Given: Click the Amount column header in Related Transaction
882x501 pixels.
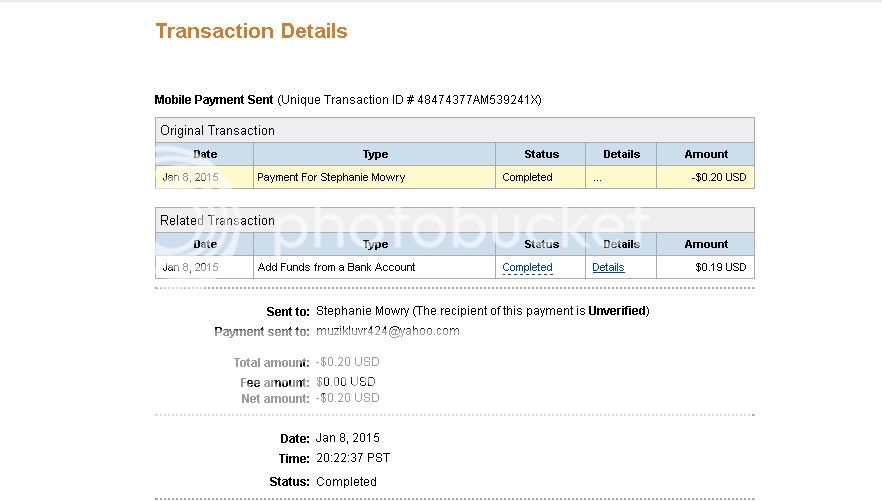Looking at the screenshot, I should point(706,244).
